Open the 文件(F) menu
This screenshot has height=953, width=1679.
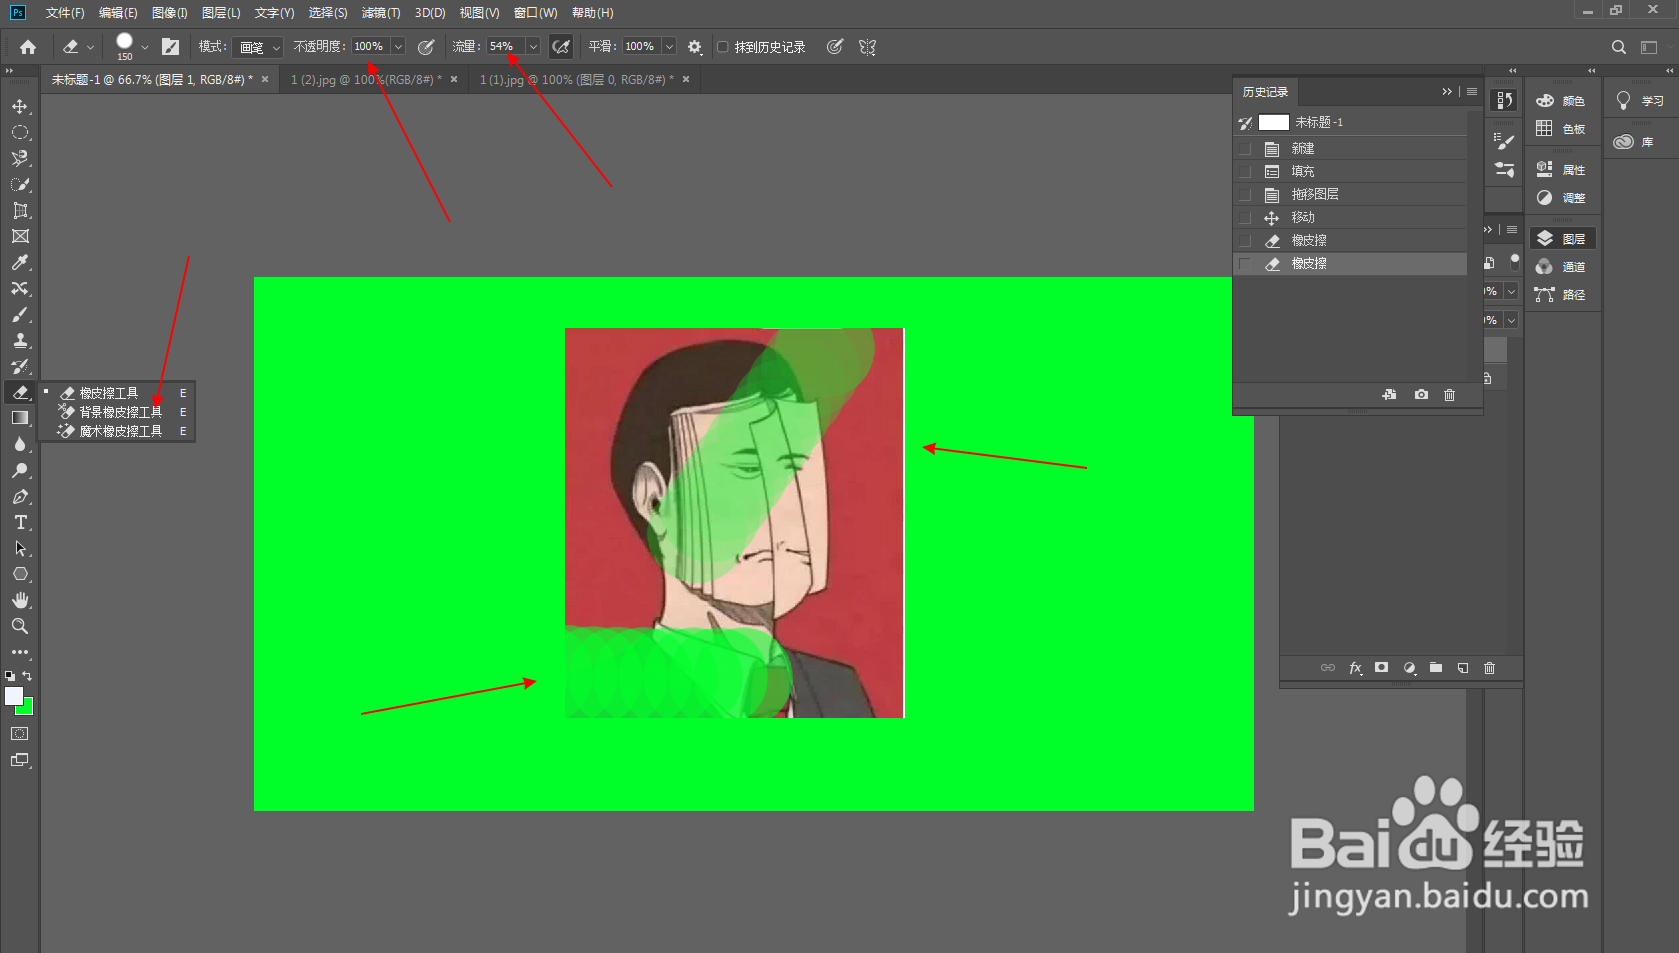pos(65,13)
